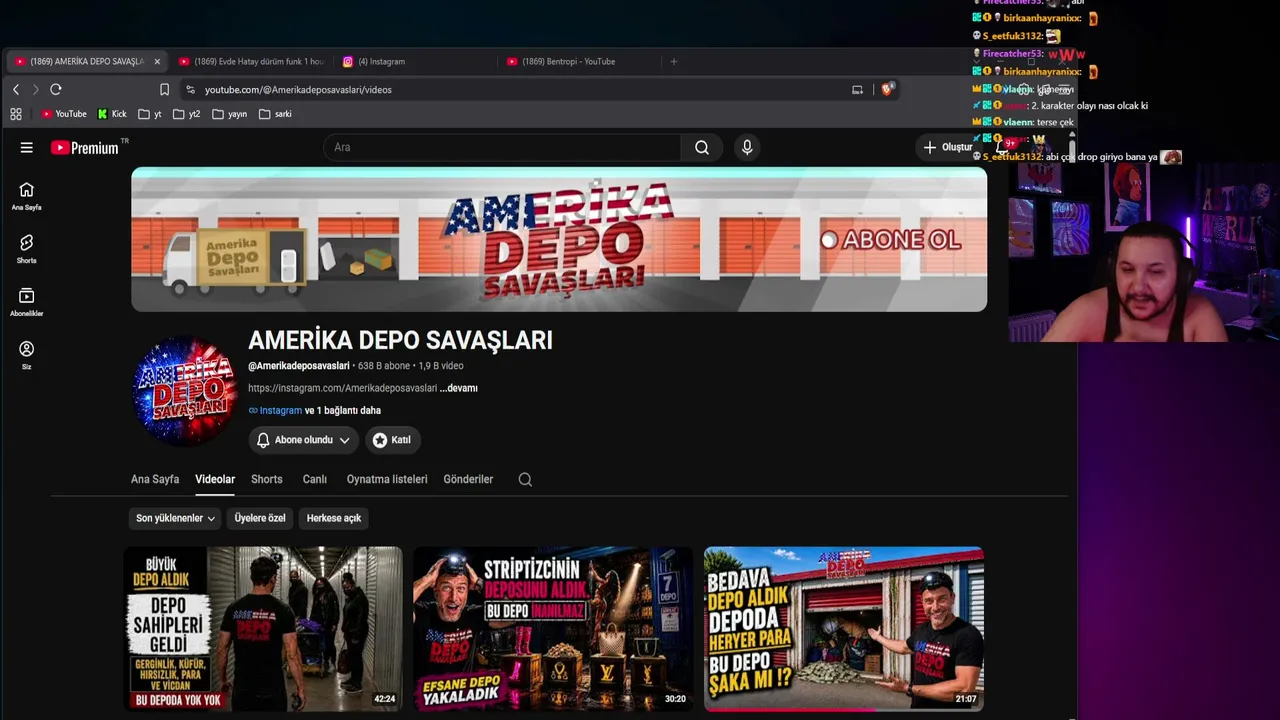Open the YouTube hamburger guide menu
Screen dimensions: 1280x720
point(27,147)
